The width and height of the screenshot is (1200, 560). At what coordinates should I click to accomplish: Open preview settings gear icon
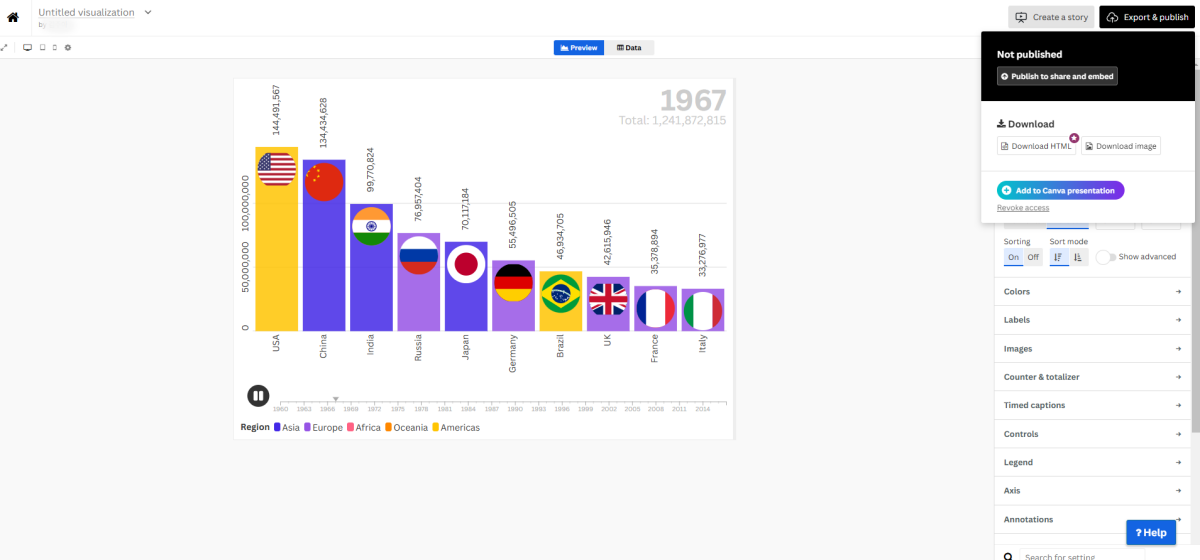click(68, 47)
